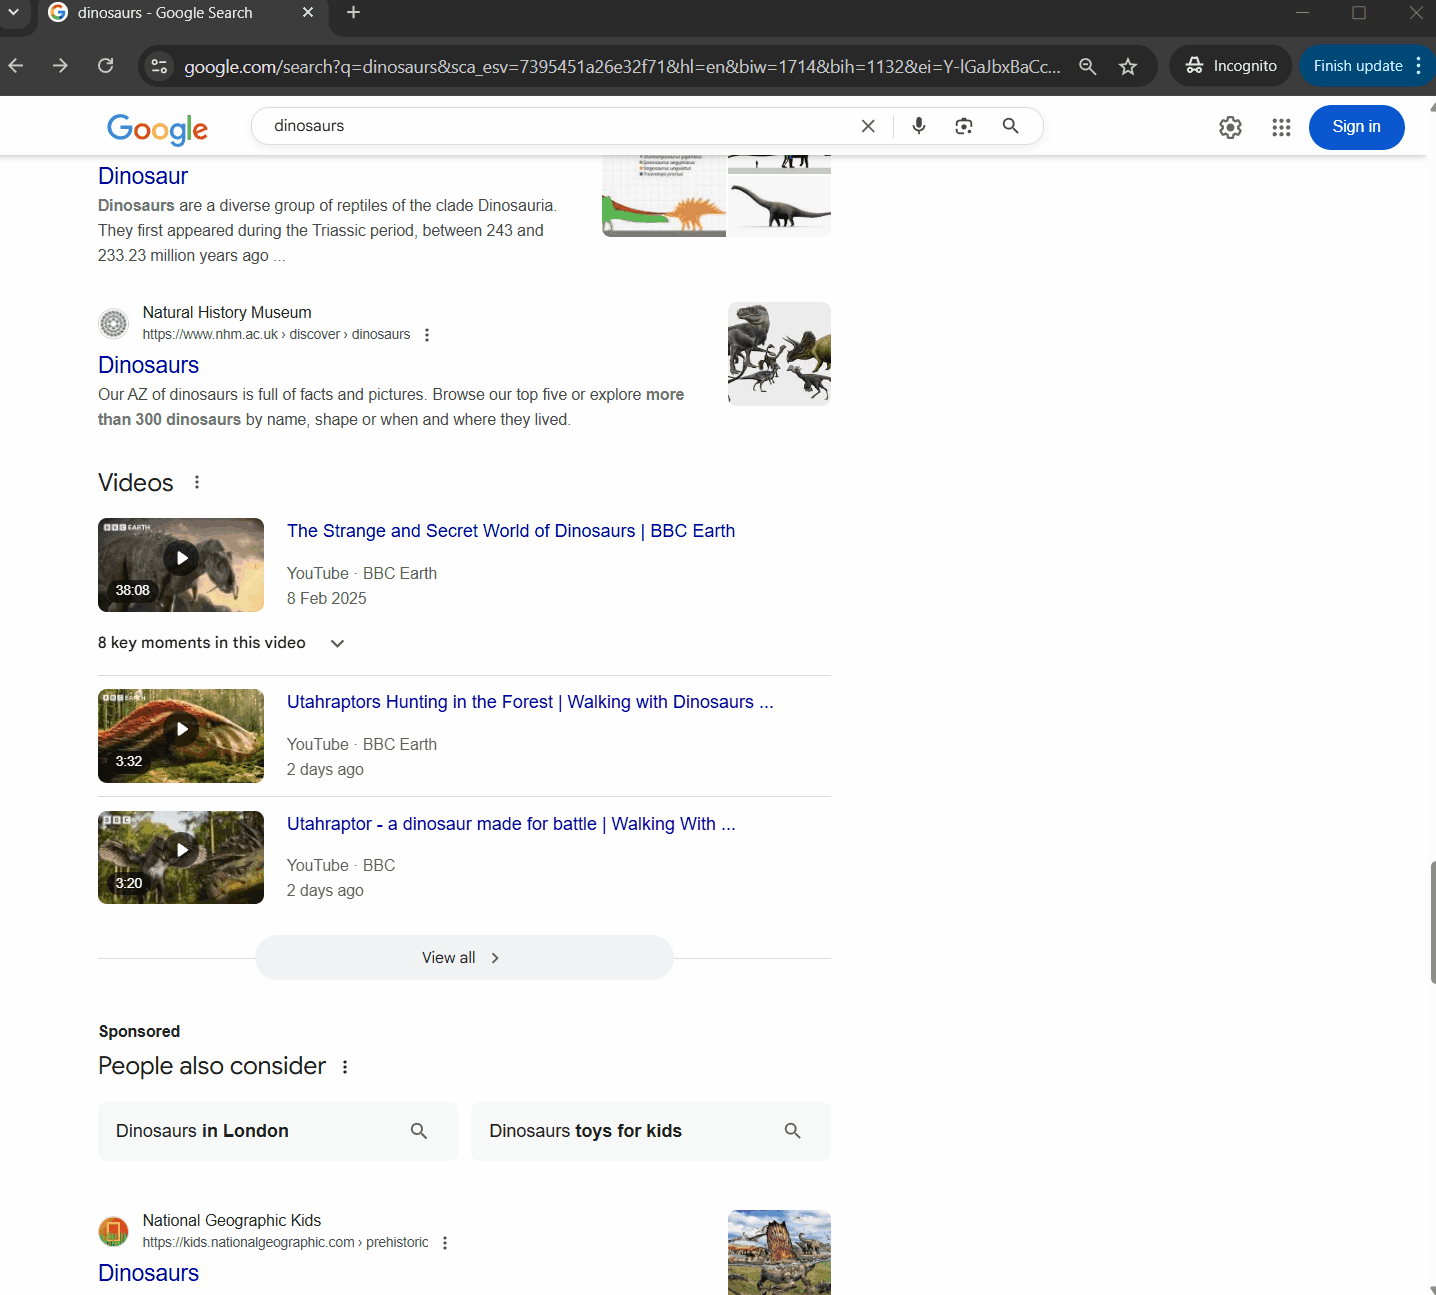Click the magnifier search submit icon
1436x1295 pixels.
pos(1010,126)
